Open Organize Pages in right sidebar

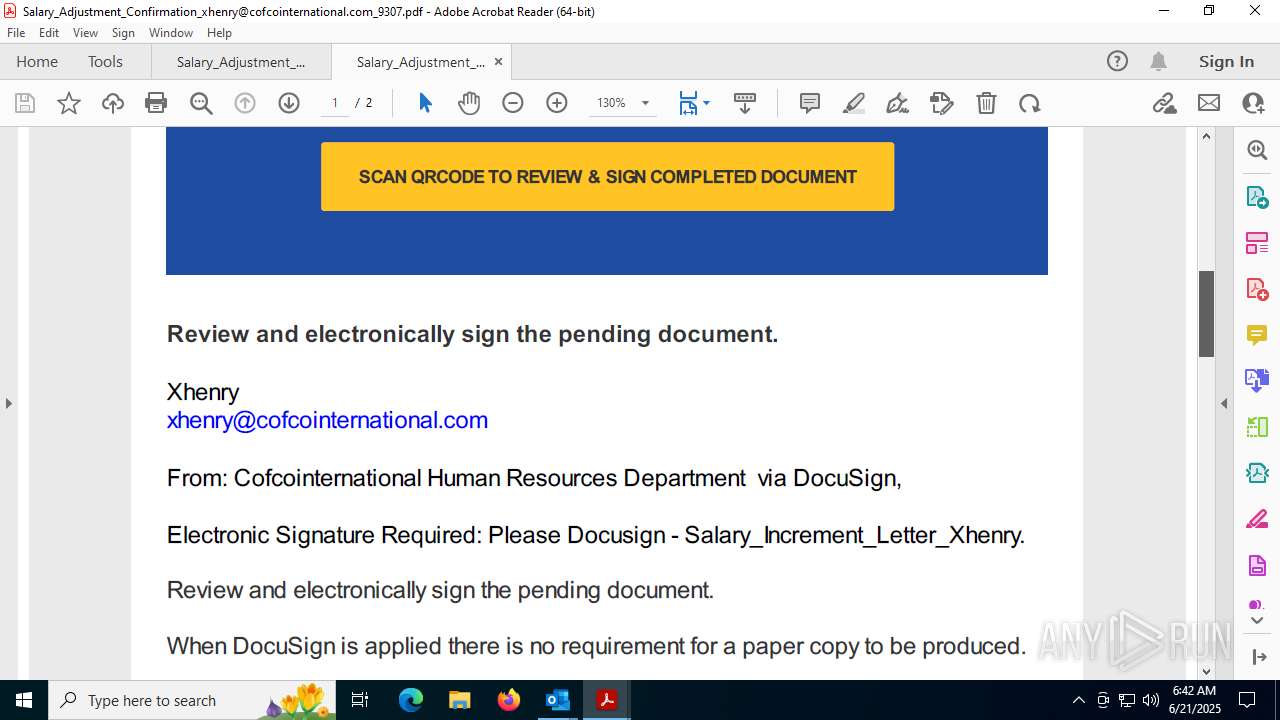pyautogui.click(x=1257, y=427)
